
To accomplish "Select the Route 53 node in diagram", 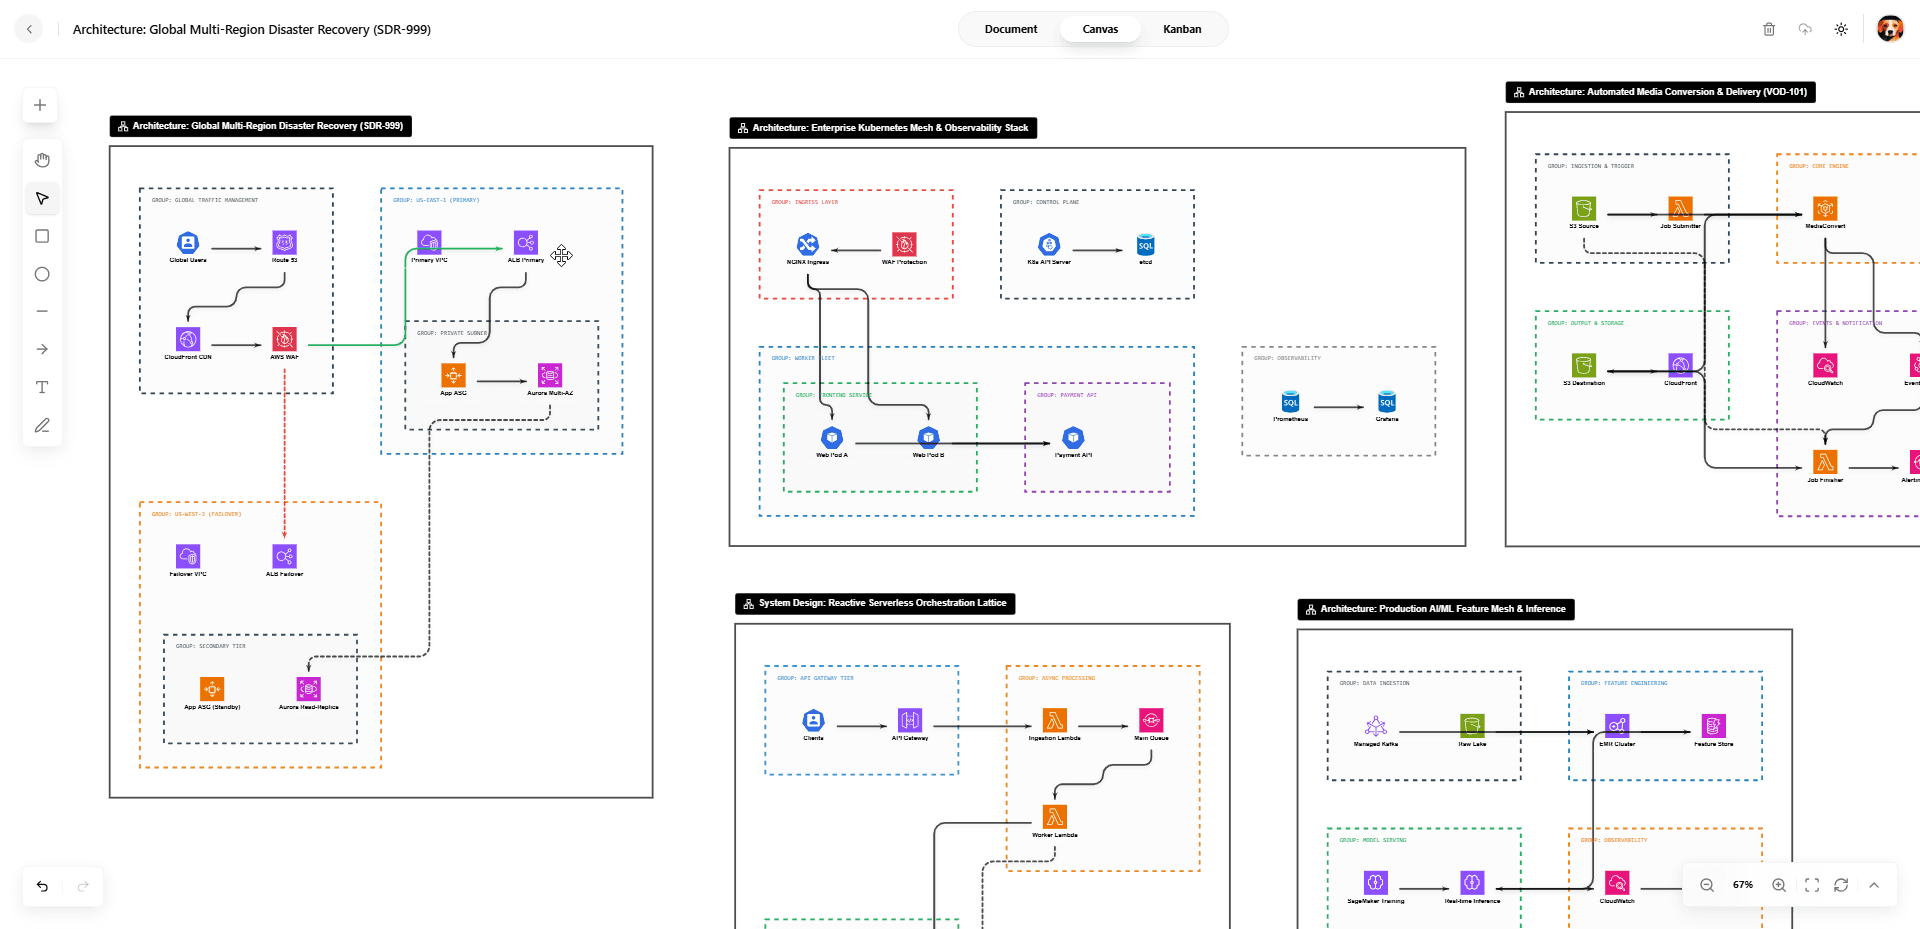I will coord(284,243).
